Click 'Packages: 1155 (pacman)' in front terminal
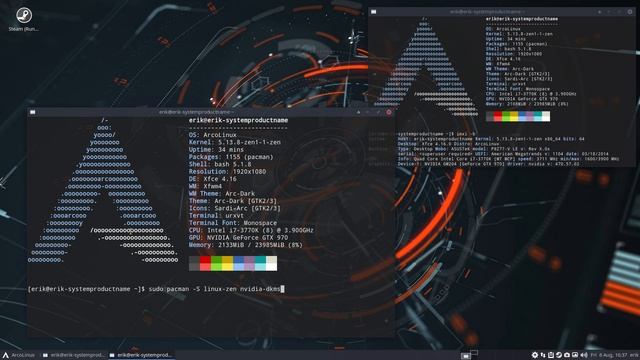640x360 pixels. tap(231, 157)
